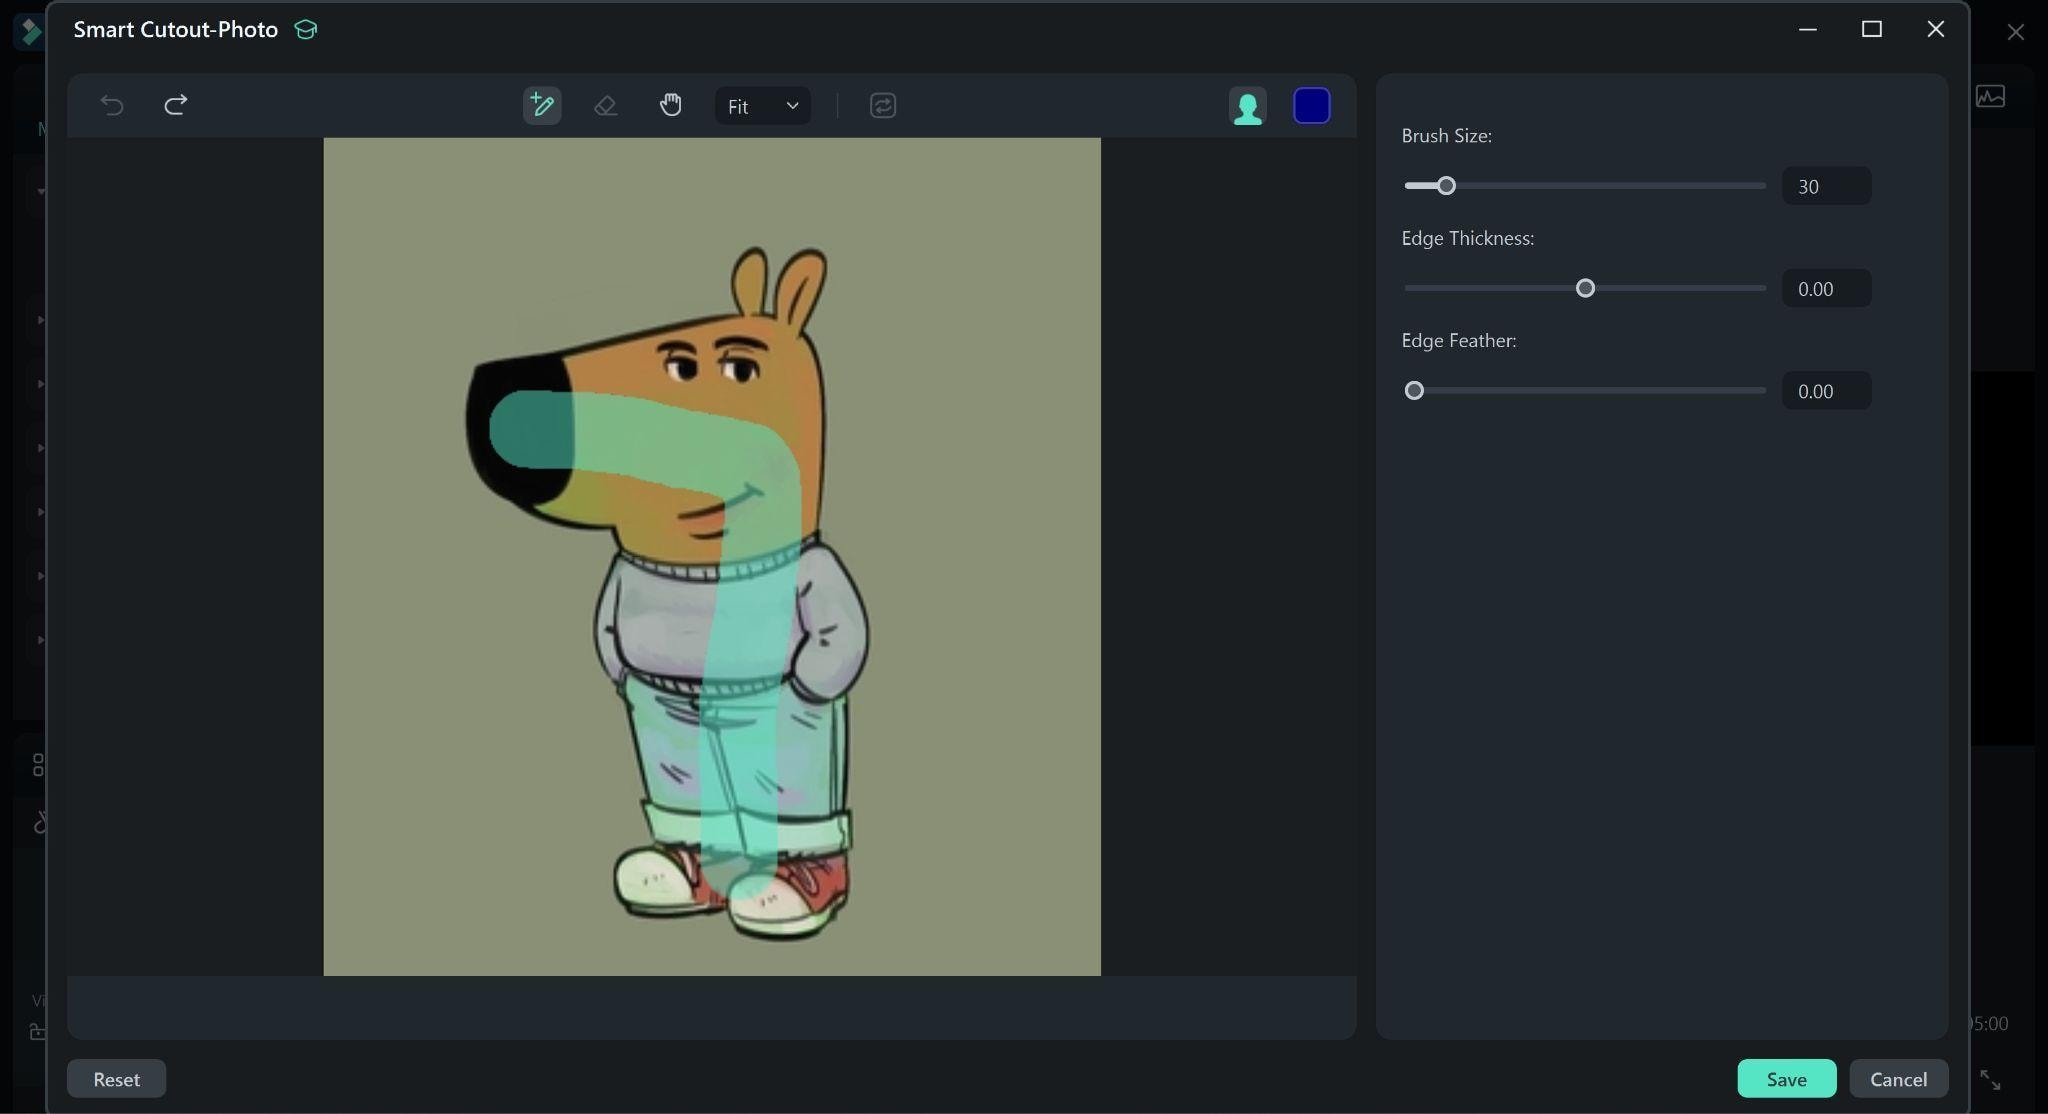Click the Save button
2048x1114 pixels.
coord(1787,1079)
